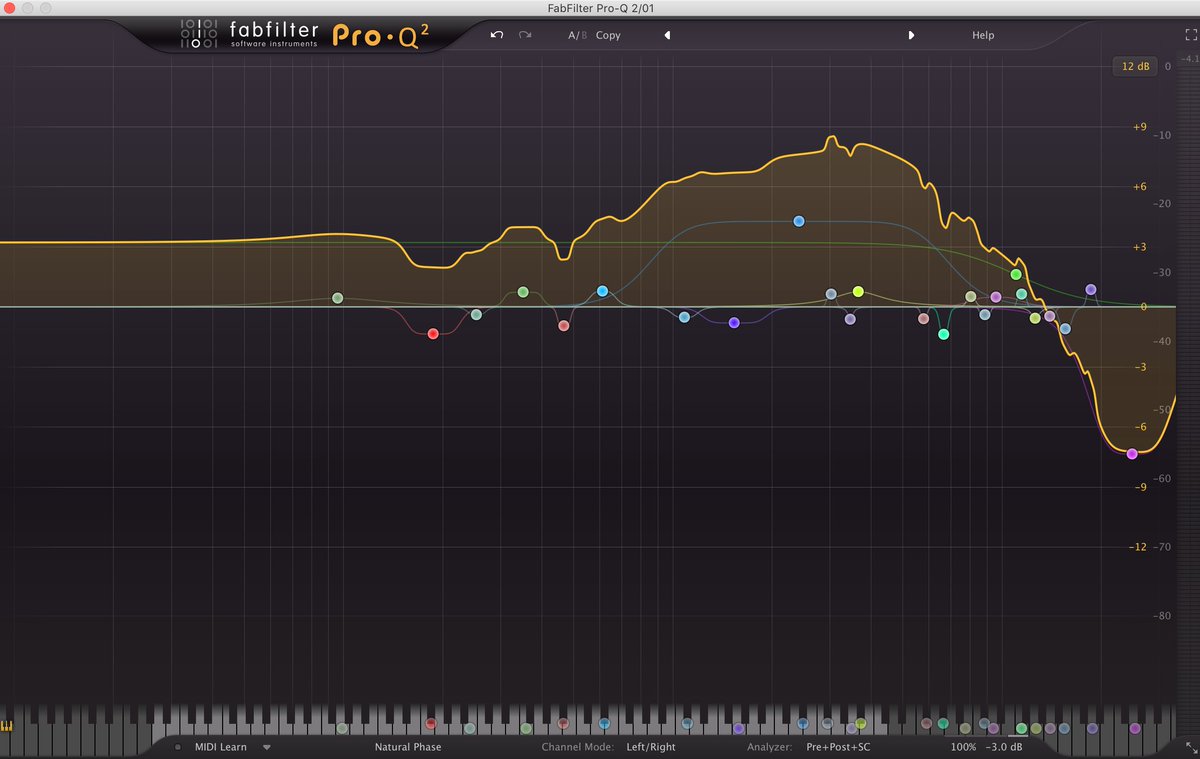Select the pale blue node left of deep purple node
The image size is (1200, 759).
click(x=685, y=317)
